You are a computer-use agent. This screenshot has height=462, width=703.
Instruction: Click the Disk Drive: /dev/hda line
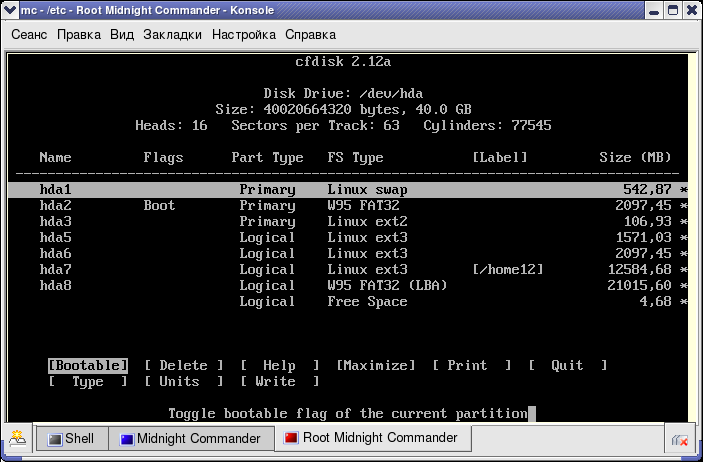click(343, 94)
